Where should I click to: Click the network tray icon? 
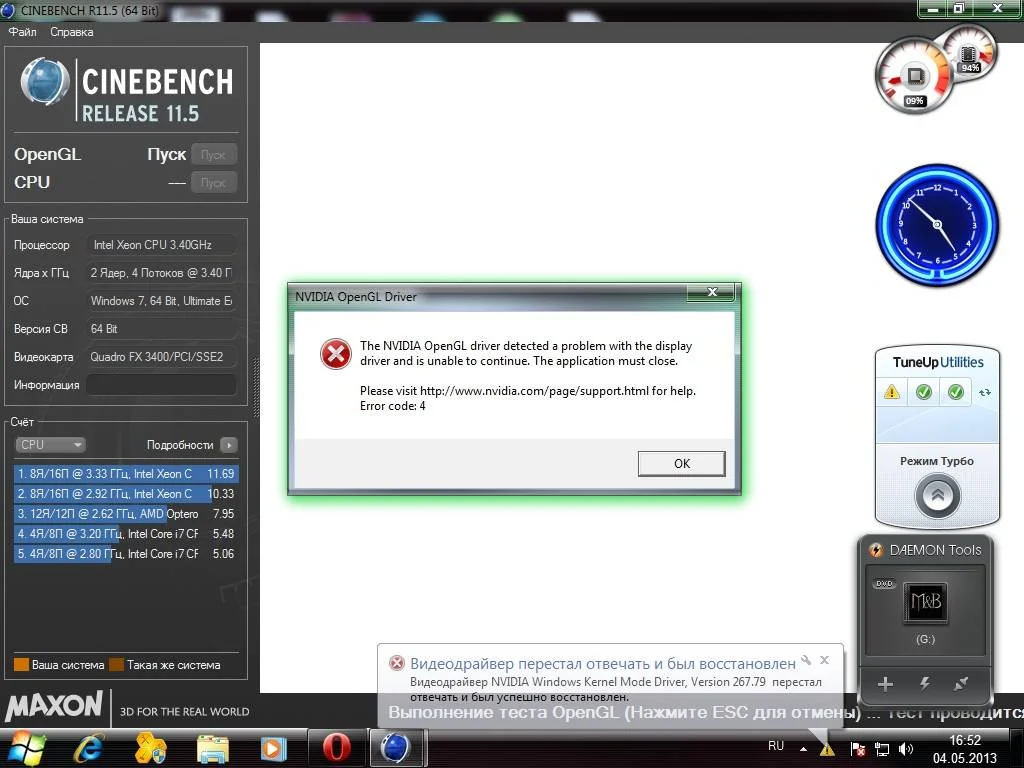click(882, 750)
